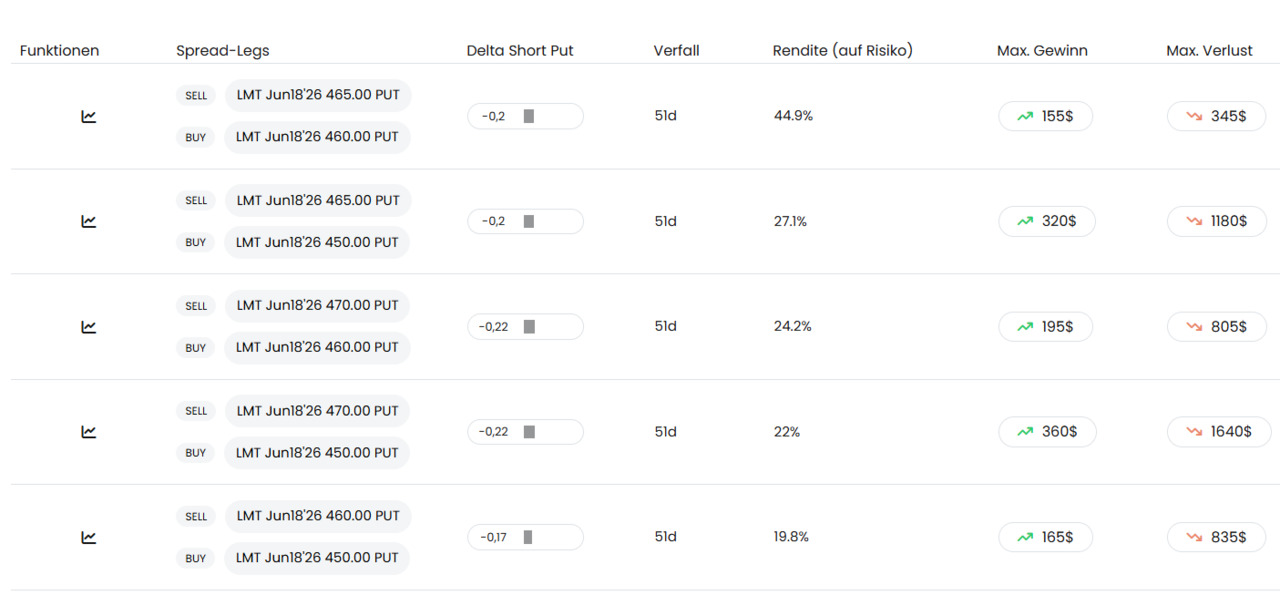The image size is (1280, 616).
Task: Open chart icon for 465/460 put spread
Action: [x=89, y=116]
